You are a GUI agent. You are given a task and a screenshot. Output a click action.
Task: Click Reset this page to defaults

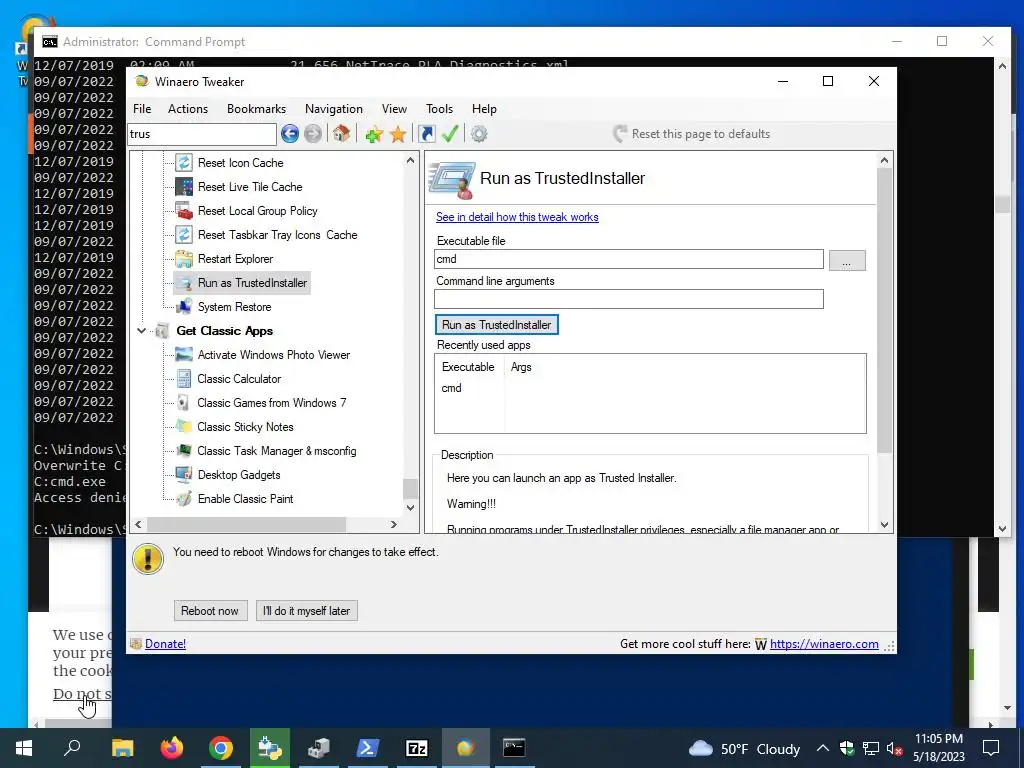pyautogui.click(x=692, y=134)
